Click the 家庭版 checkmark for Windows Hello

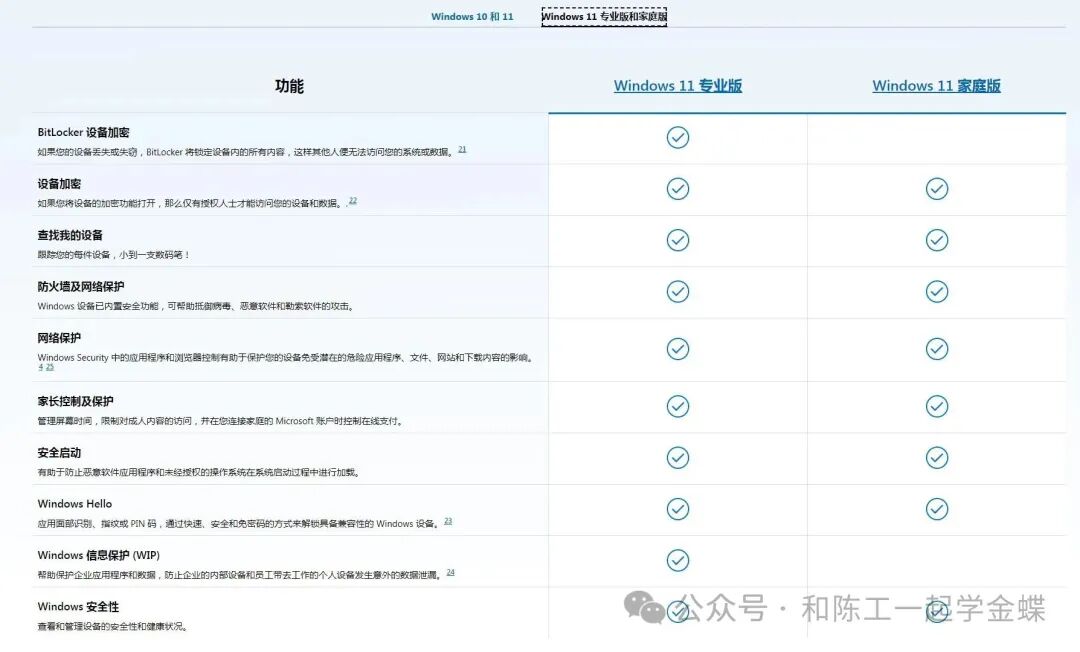[936, 509]
